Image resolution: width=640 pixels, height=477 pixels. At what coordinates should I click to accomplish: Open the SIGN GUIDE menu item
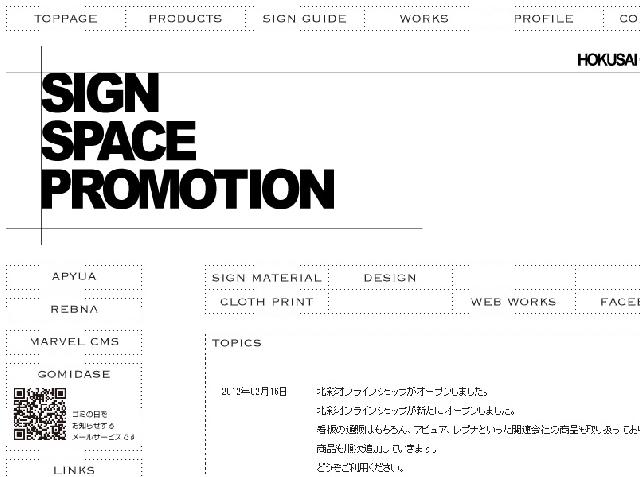point(304,19)
